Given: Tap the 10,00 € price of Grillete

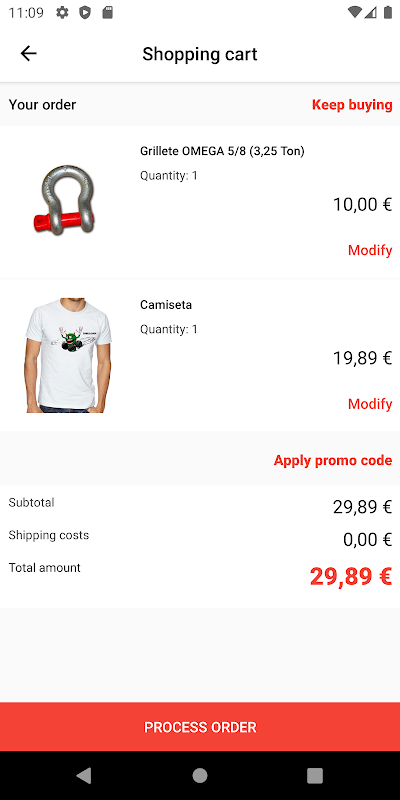Looking at the screenshot, I should click(363, 205).
